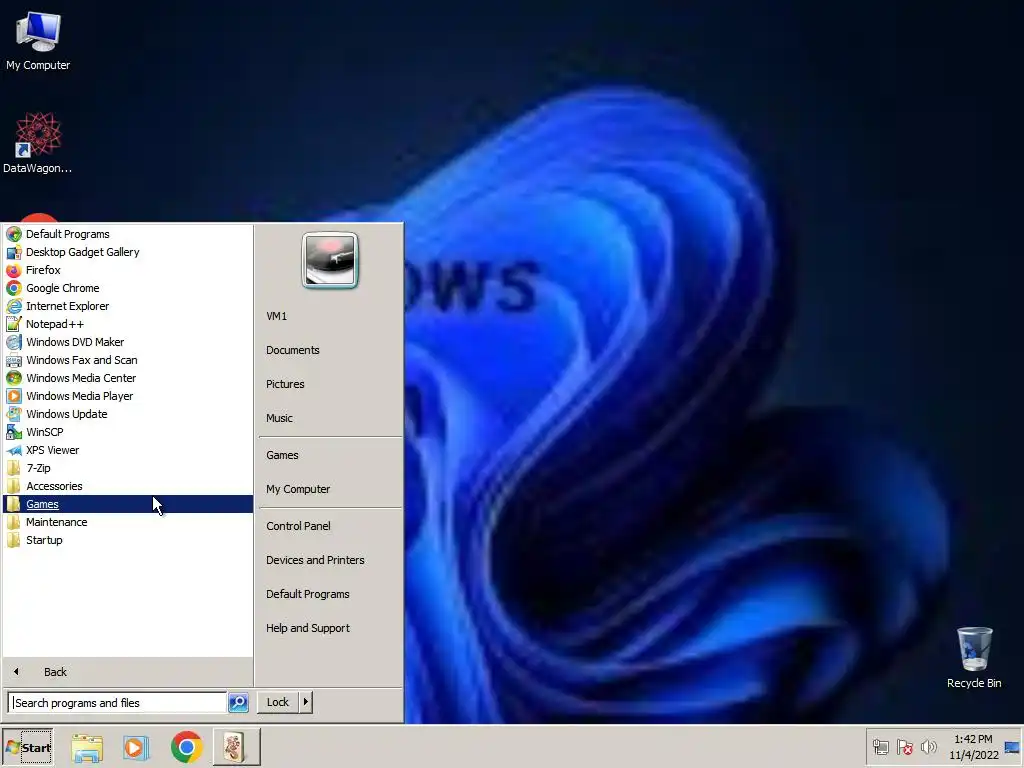Open File Explorer from the taskbar

pos(87,747)
